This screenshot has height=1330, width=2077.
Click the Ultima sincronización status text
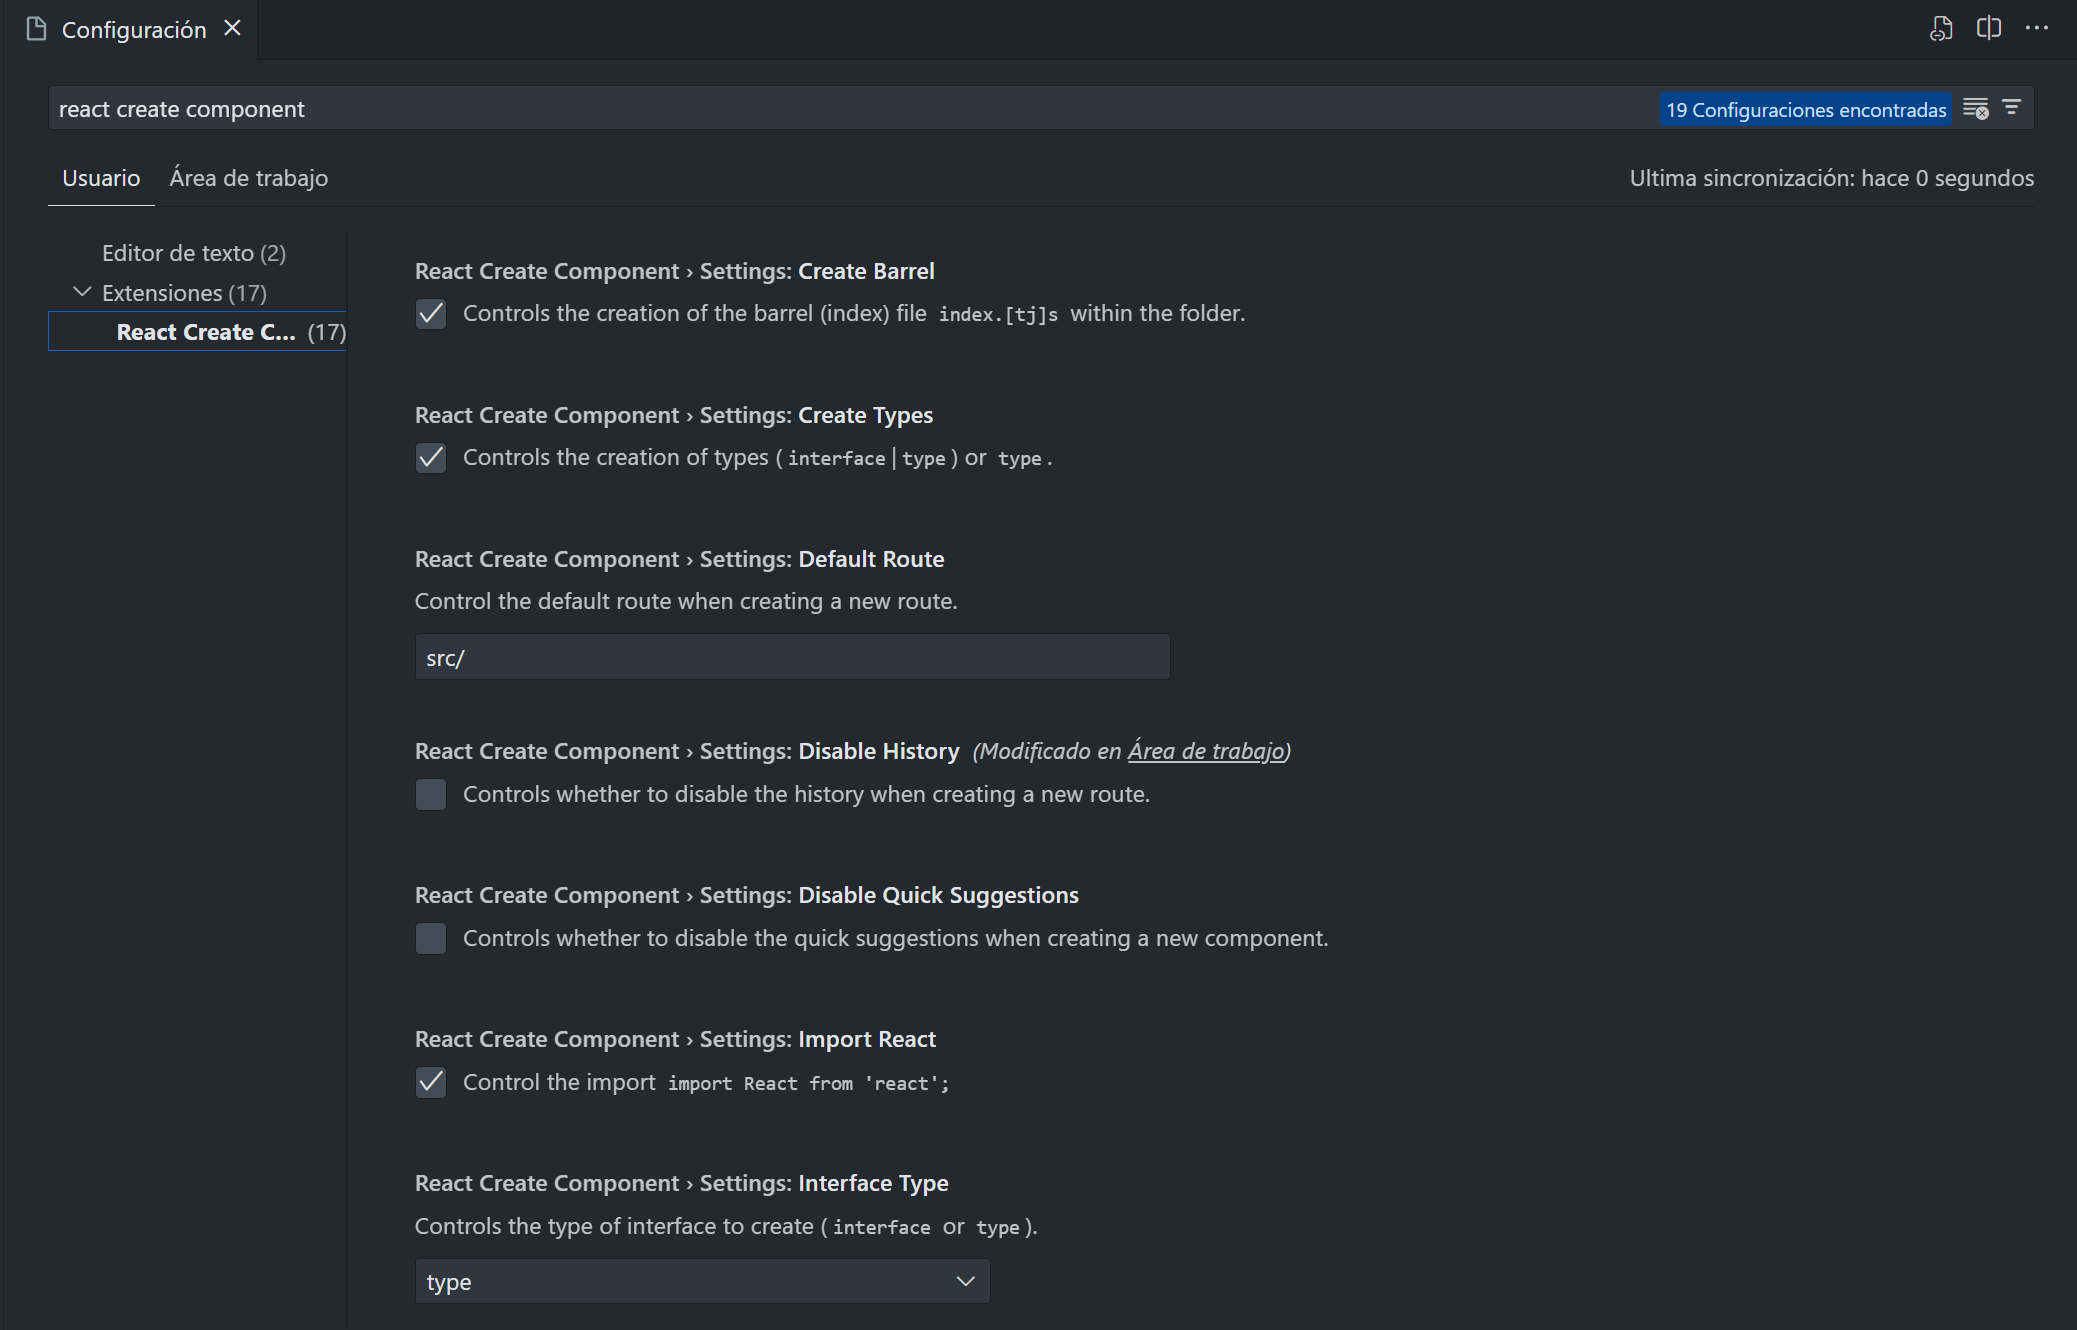1831,178
